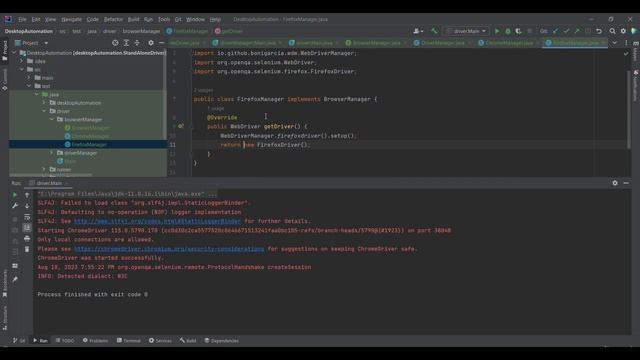640x360 pixels.
Task: Hide the Project tool window
Action: (162, 43)
